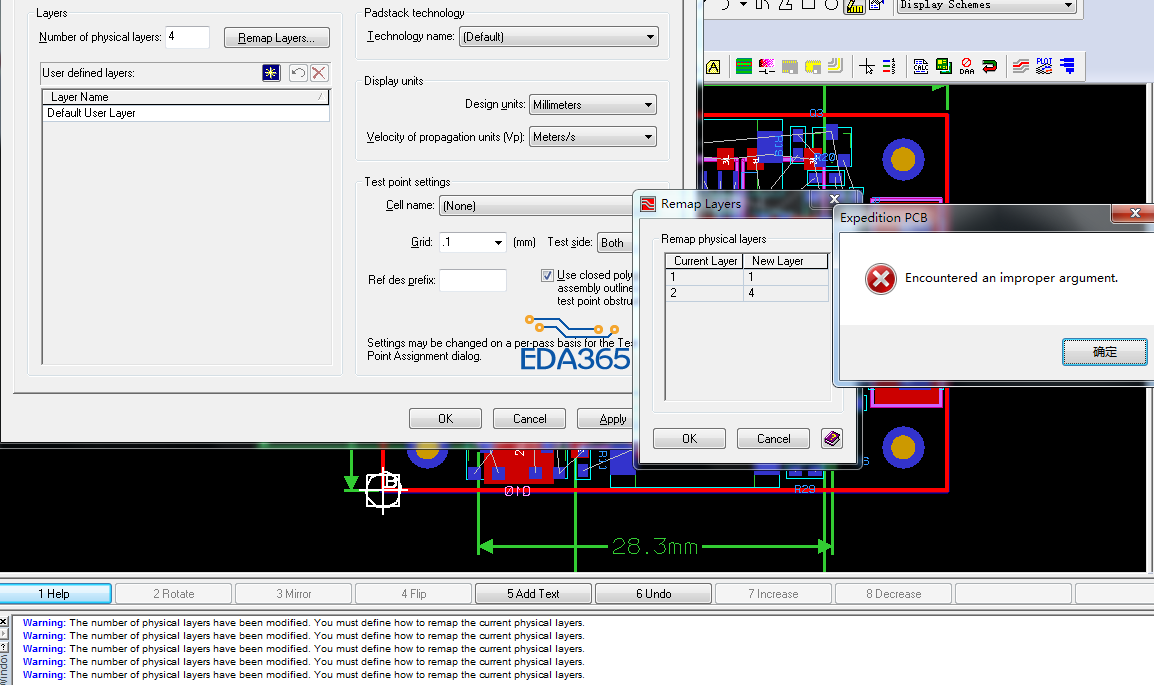Screen dimensions: 1154x685
Task: Click undo icon for user defined layers
Action: point(298,73)
